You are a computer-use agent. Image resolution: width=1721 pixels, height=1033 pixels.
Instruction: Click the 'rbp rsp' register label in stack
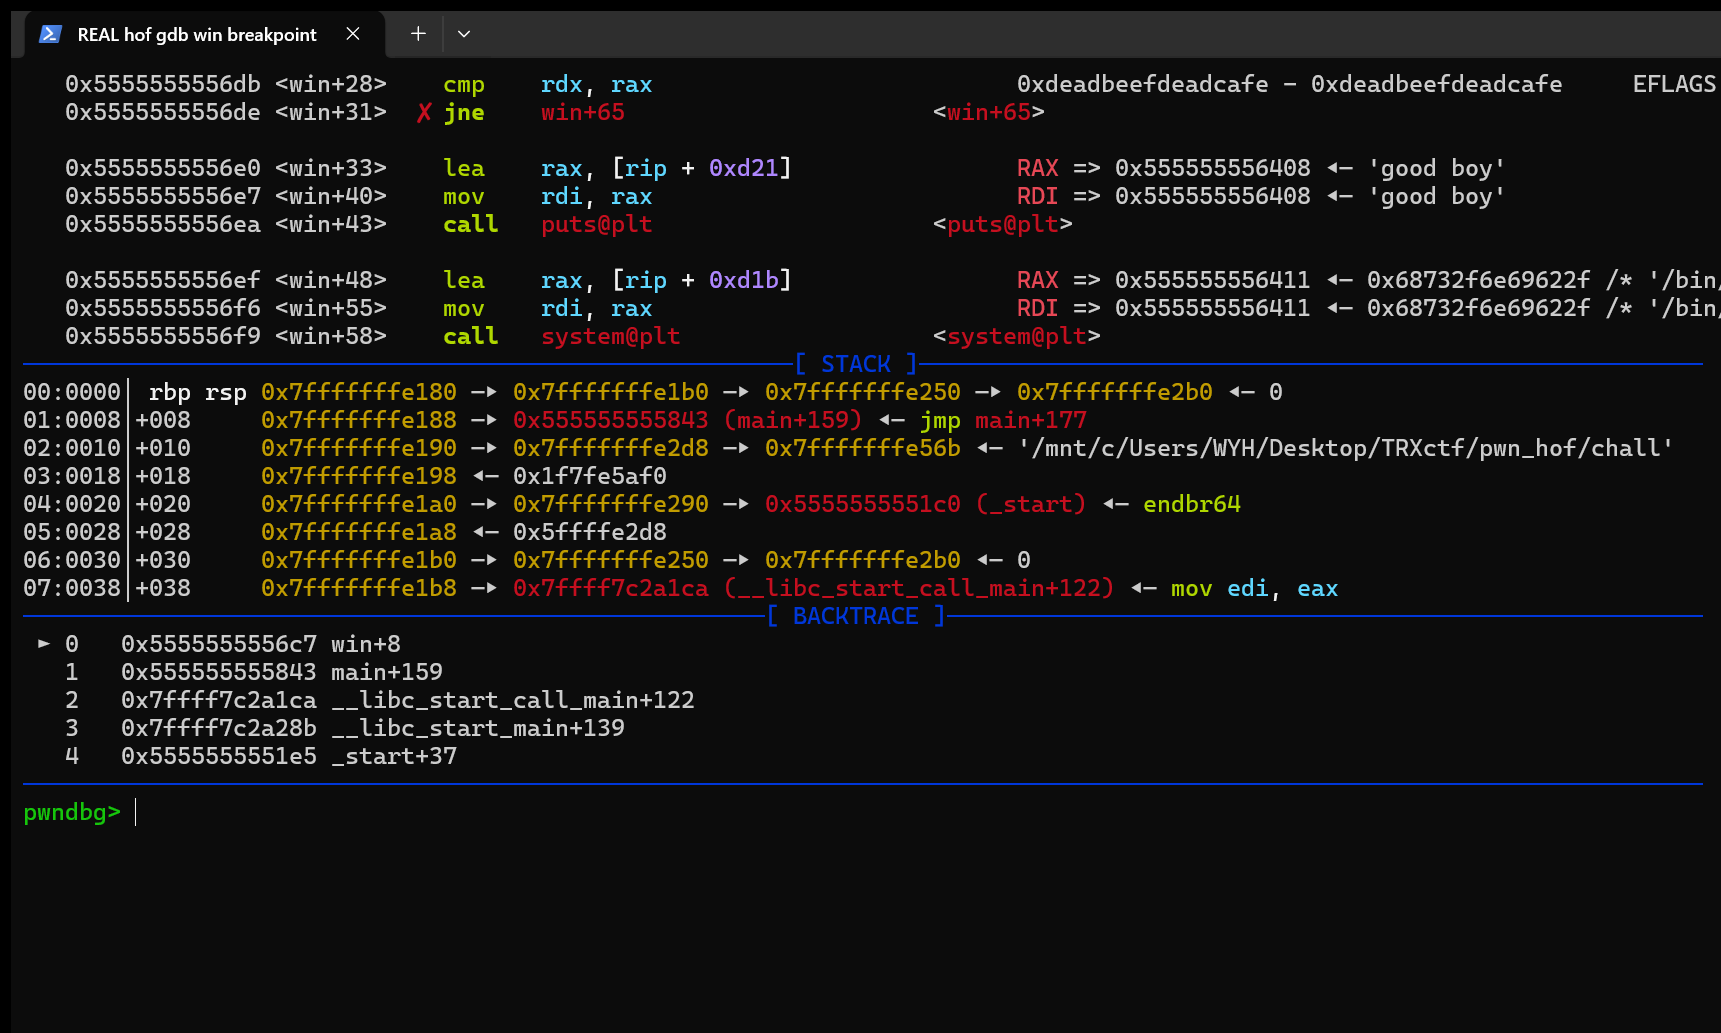pos(198,393)
